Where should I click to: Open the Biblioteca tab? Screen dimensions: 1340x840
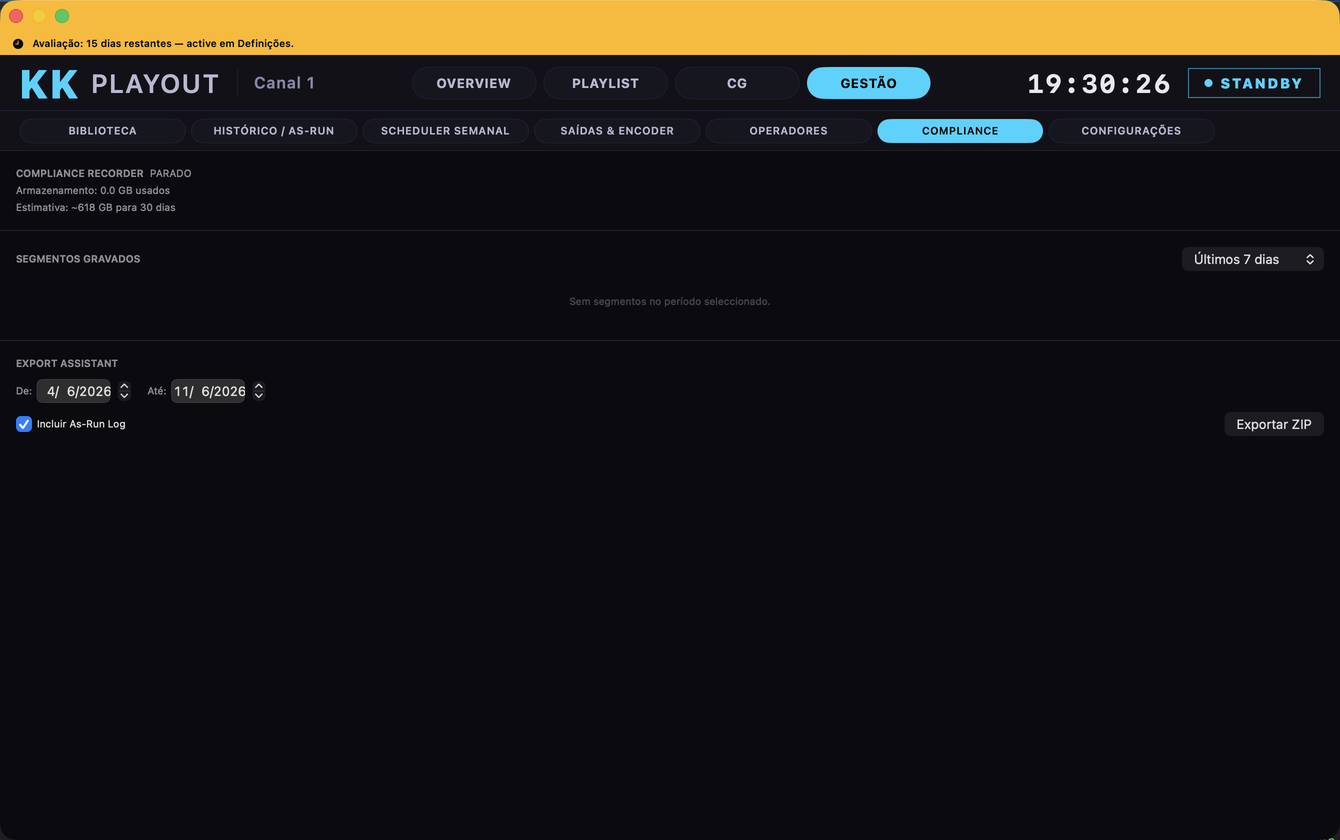coord(103,131)
